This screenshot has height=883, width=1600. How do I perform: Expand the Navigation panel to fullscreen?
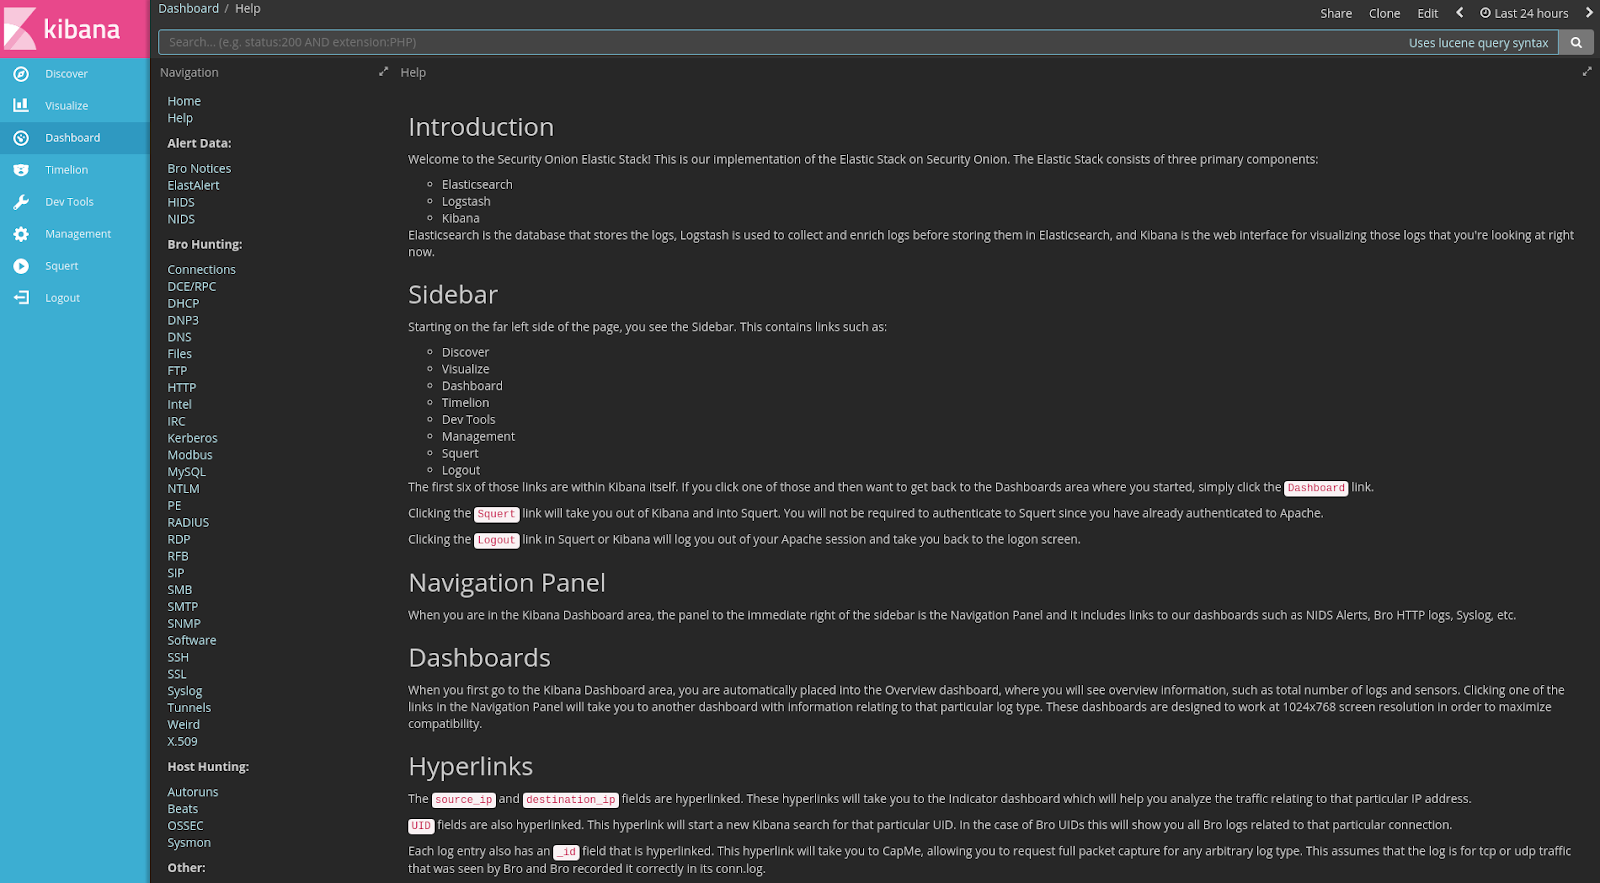(x=383, y=72)
